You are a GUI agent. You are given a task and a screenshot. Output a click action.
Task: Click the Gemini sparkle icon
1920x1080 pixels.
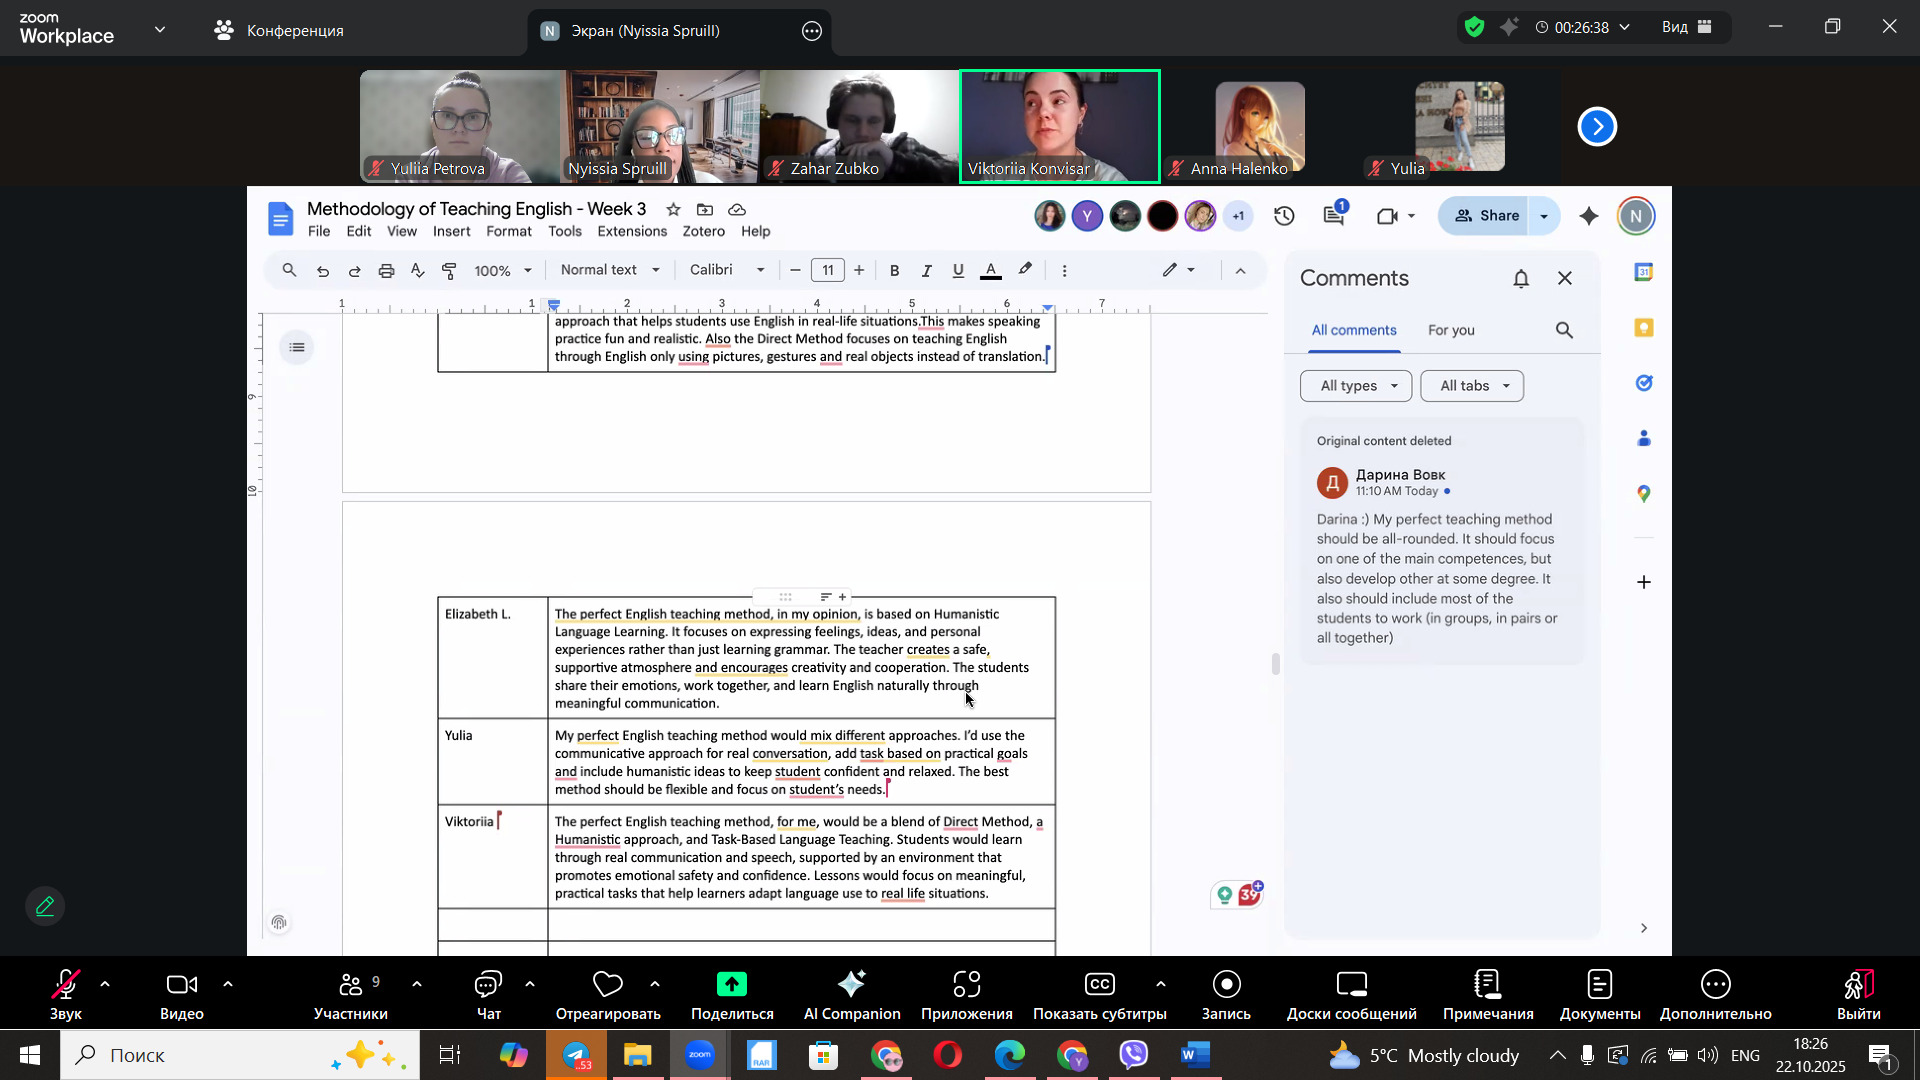click(x=1589, y=216)
